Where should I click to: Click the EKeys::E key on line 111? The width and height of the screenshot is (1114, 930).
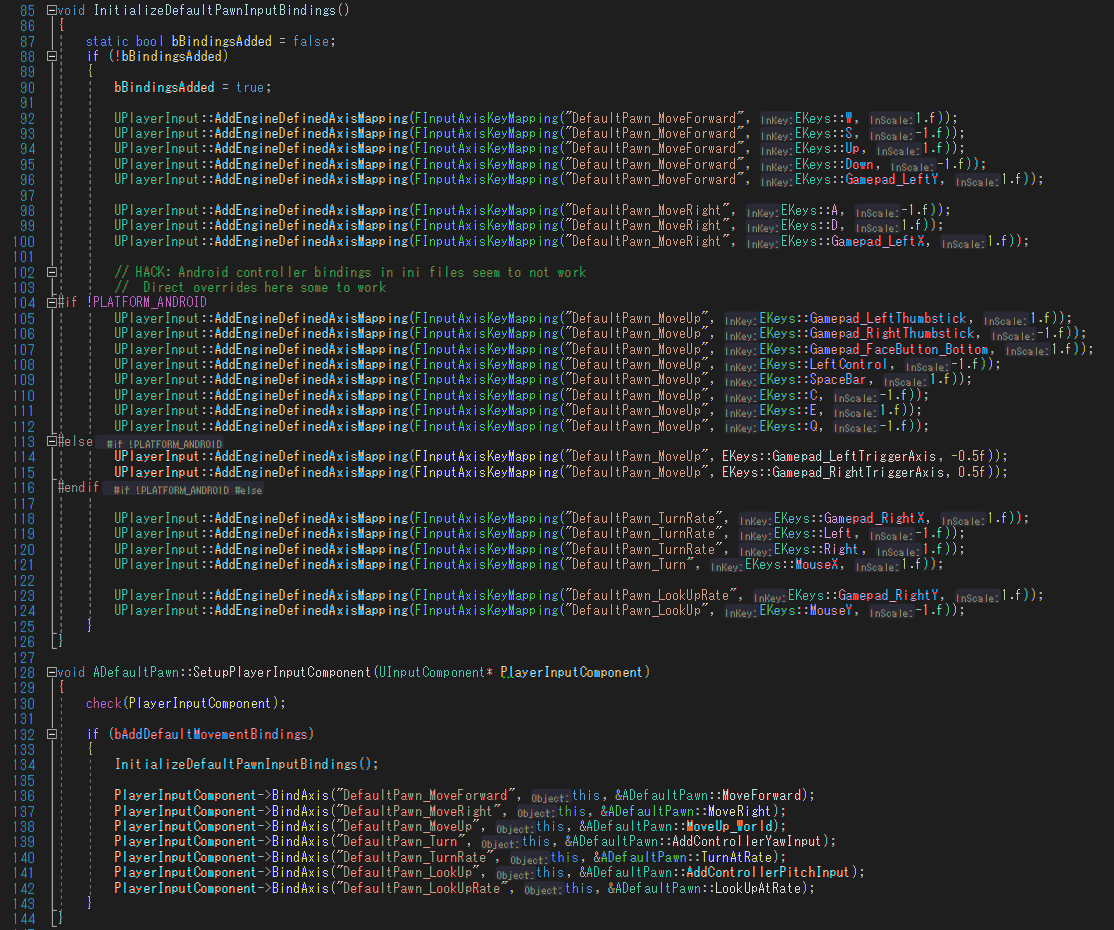coord(788,411)
